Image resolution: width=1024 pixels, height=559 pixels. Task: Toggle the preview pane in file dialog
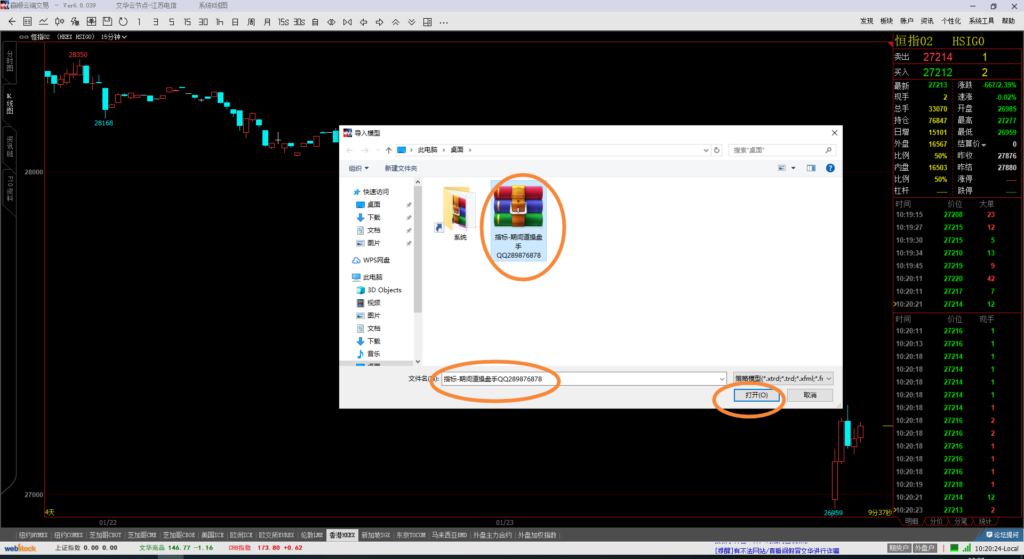tap(811, 168)
